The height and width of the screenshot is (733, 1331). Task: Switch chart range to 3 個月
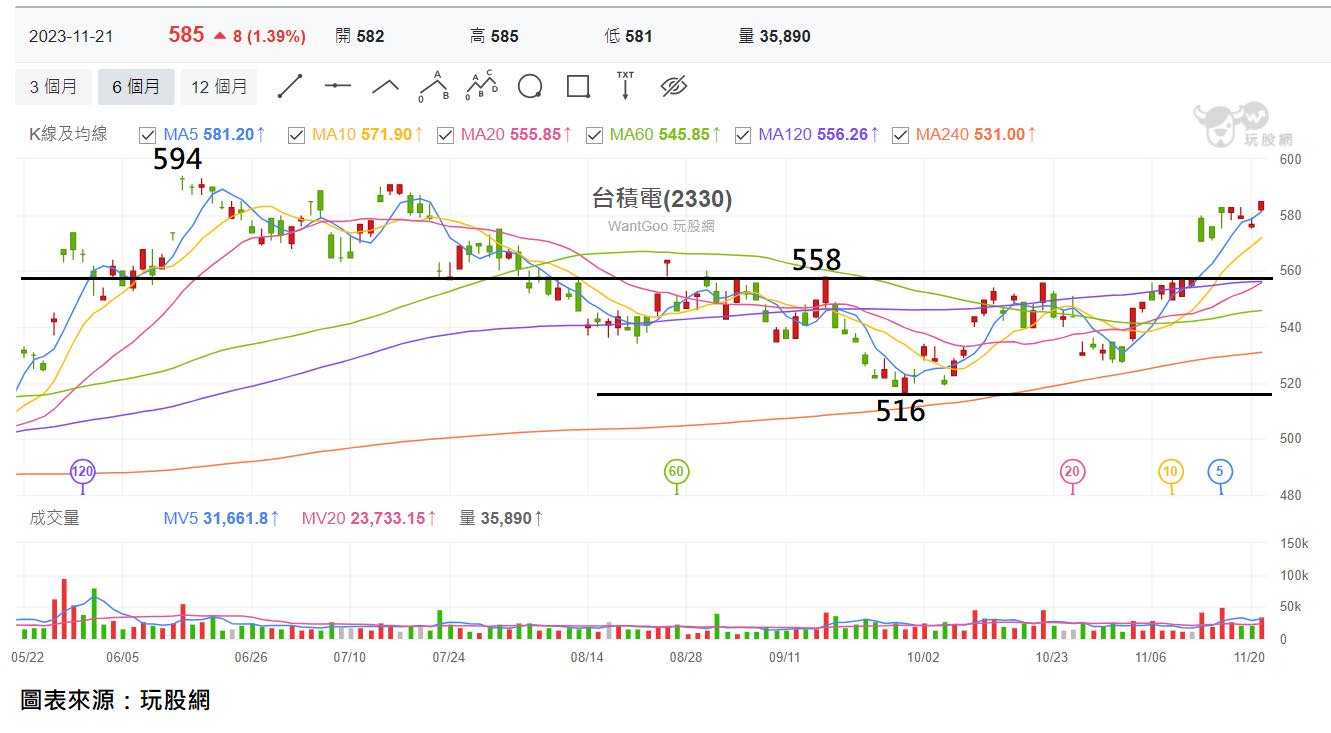click(53, 87)
